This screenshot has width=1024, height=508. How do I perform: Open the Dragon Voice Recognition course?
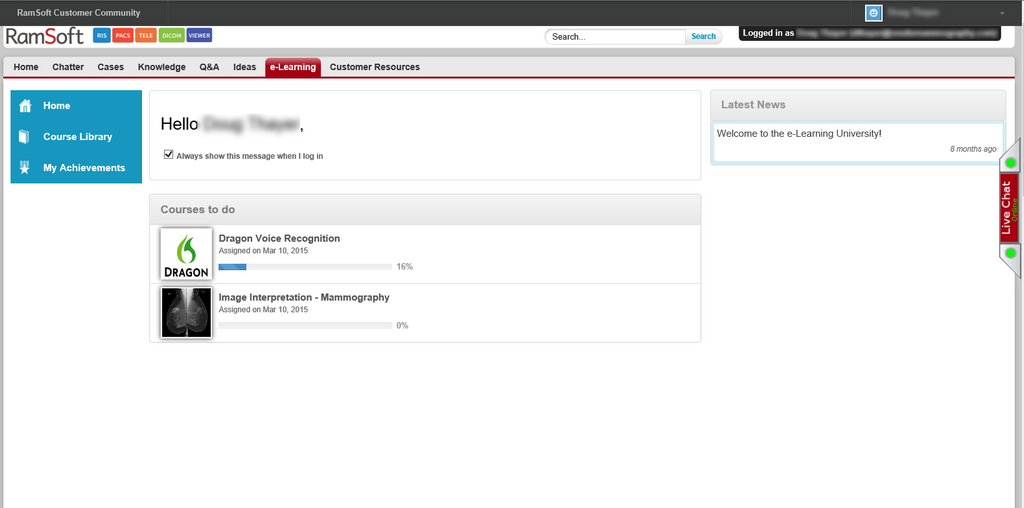point(279,239)
